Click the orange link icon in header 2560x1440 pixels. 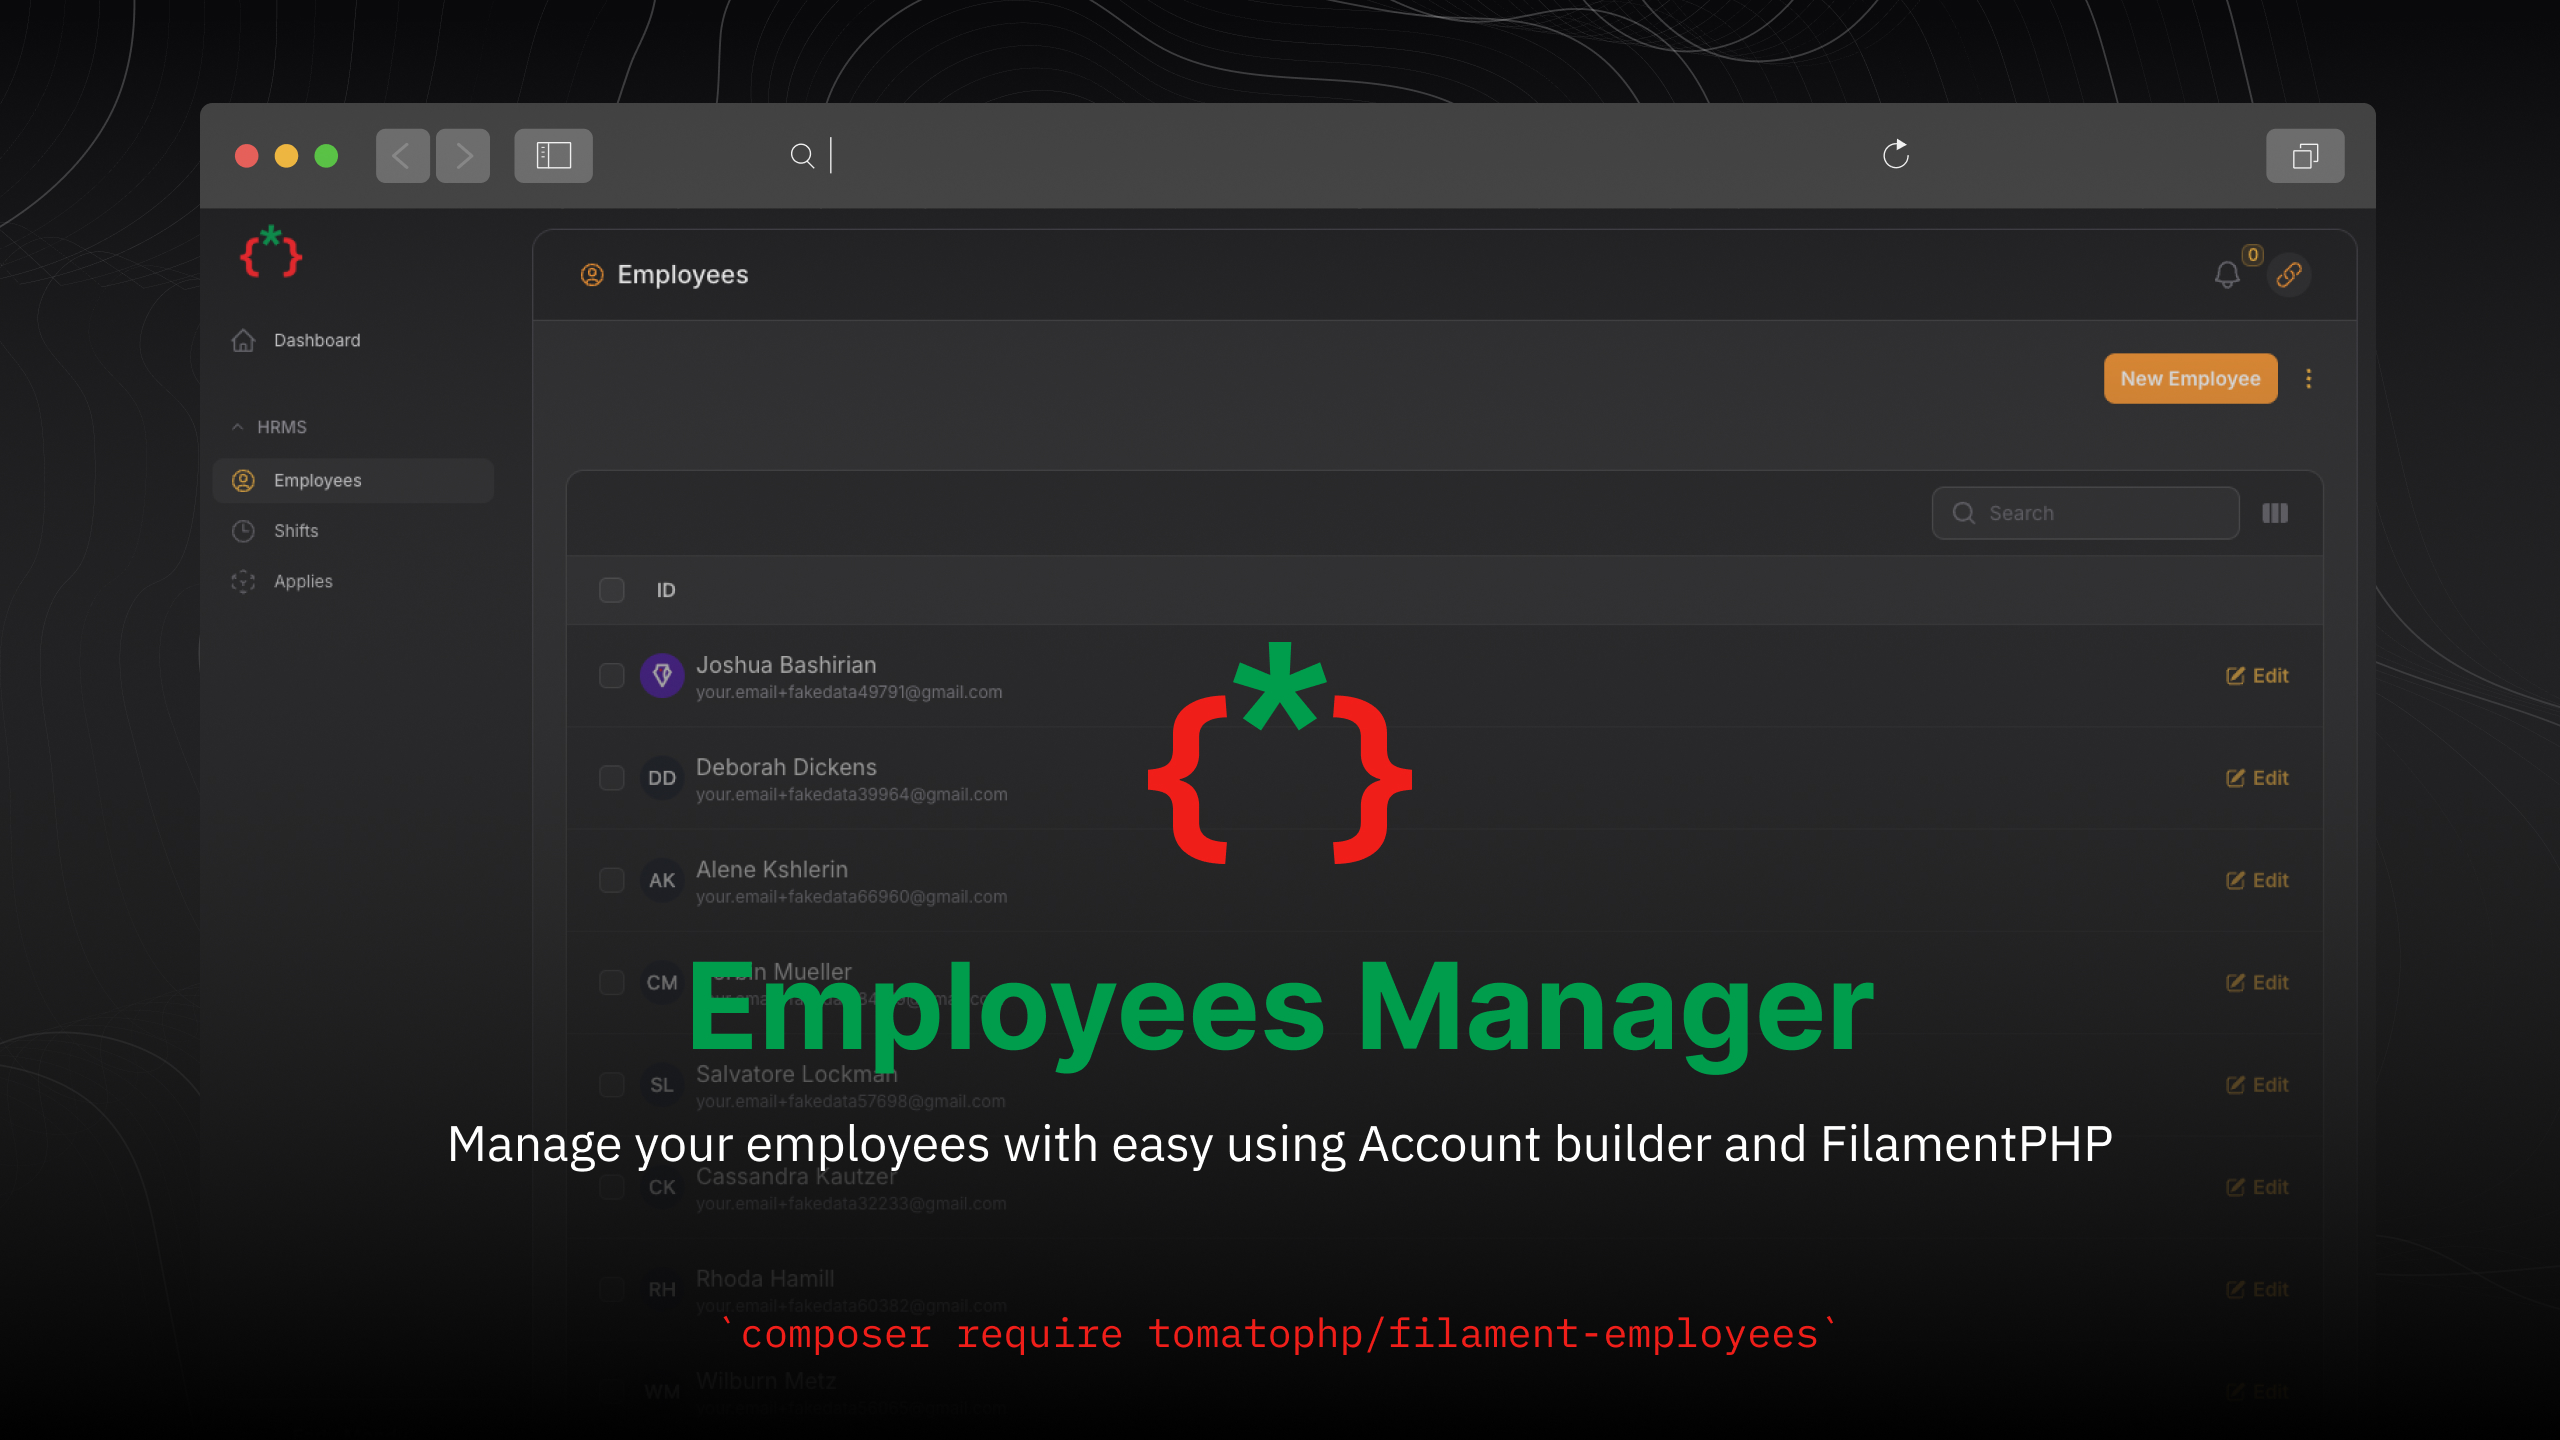2289,275
